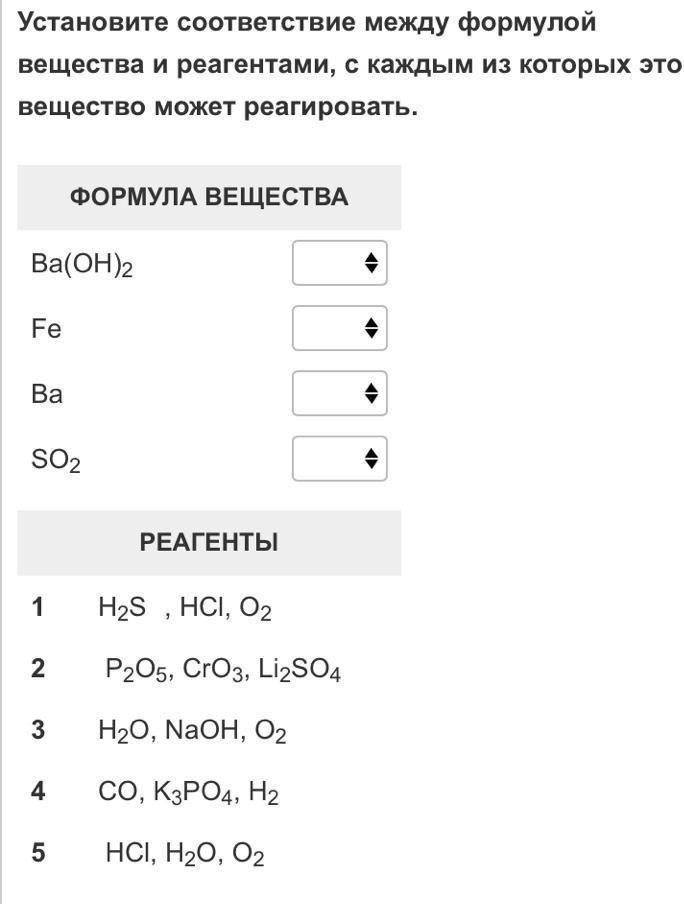Click reagent set P2O5, CrO3, Li2SO4
The image size is (684, 904).
coord(223,670)
